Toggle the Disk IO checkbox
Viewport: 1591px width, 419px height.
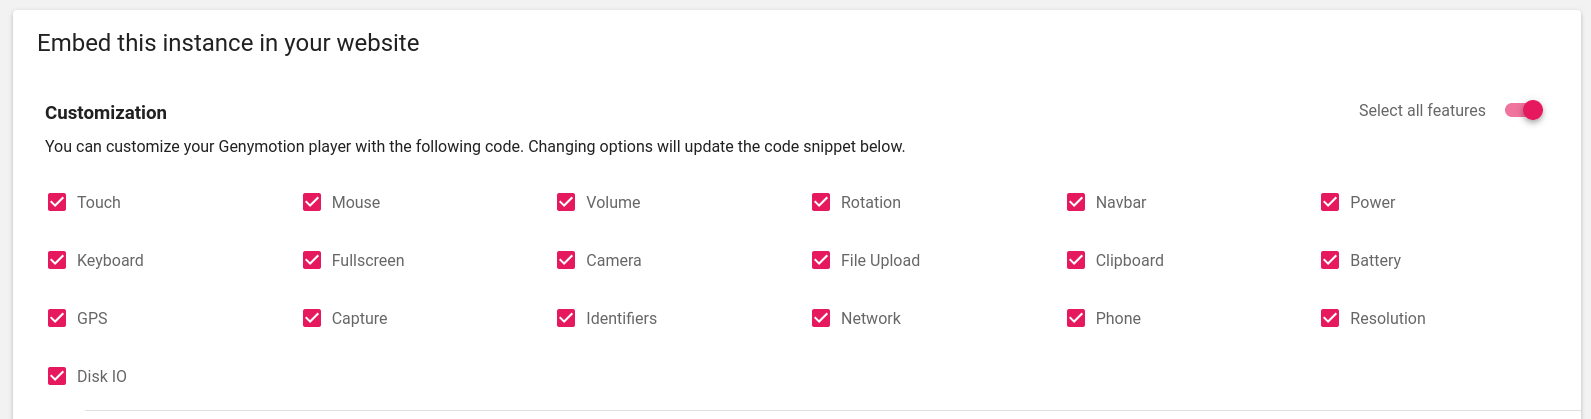click(x=57, y=376)
